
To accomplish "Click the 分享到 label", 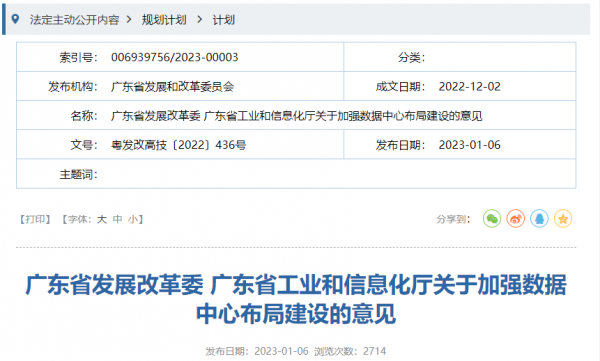I will [453, 219].
